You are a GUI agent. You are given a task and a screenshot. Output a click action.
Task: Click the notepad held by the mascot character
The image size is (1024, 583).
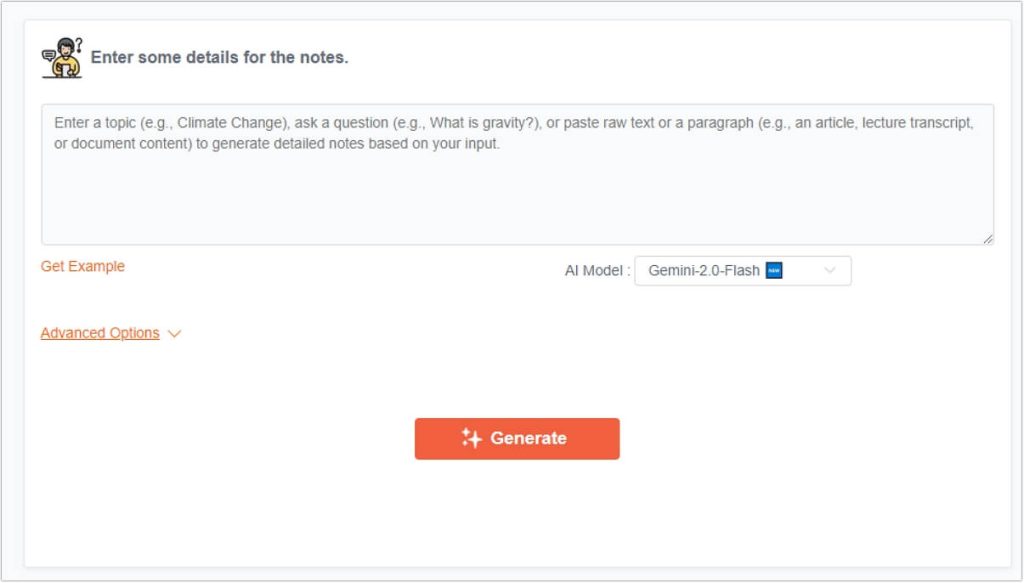(65, 69)
